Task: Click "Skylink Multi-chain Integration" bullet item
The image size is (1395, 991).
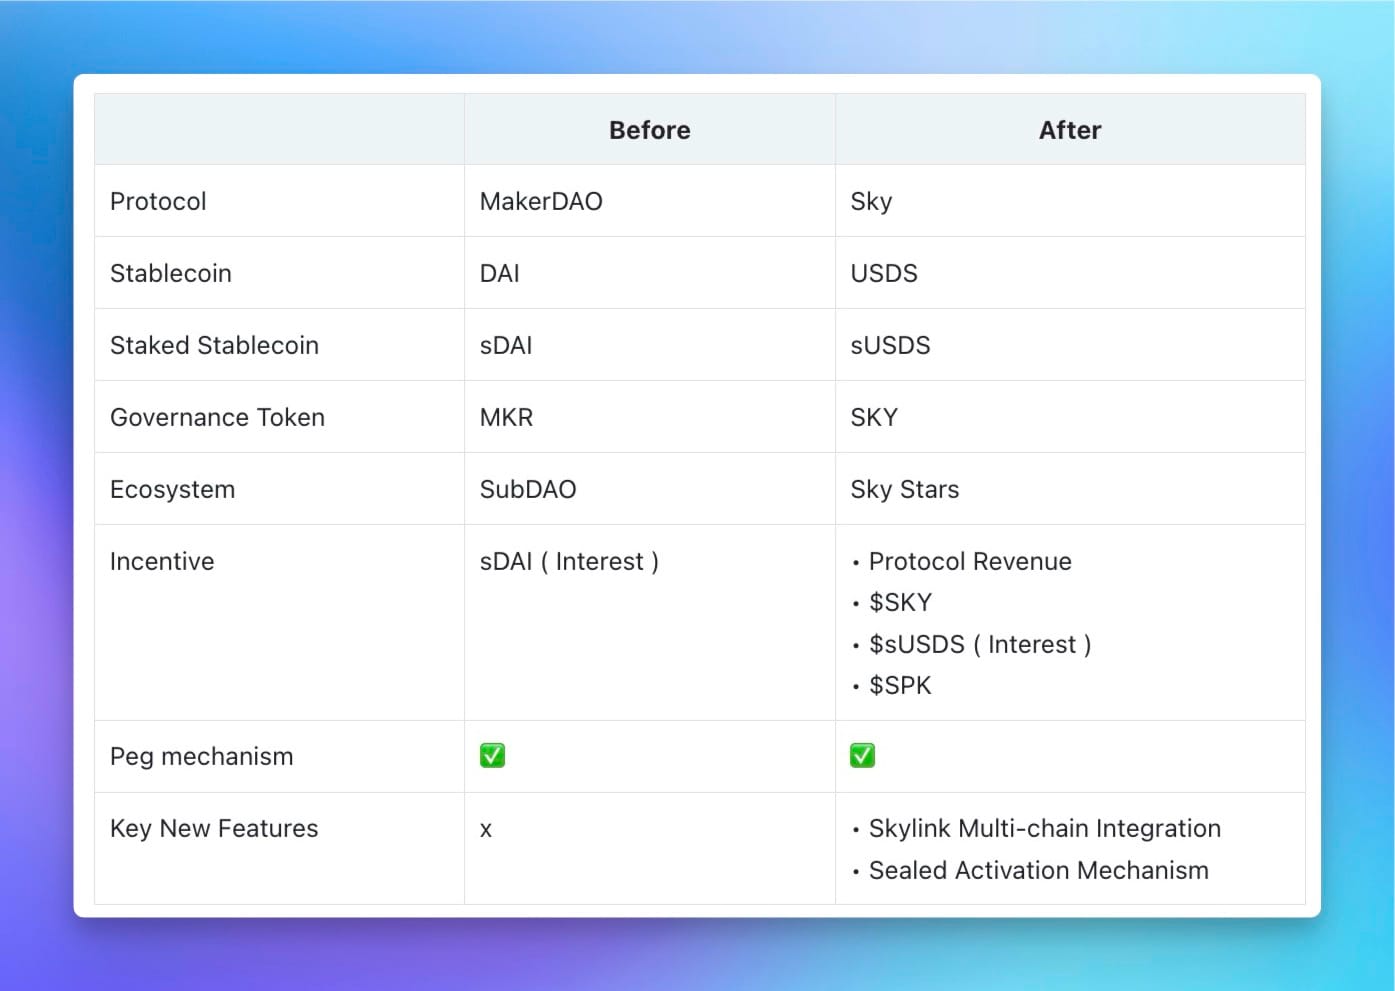Action: pyautogui.click(x=1045, y=828)
